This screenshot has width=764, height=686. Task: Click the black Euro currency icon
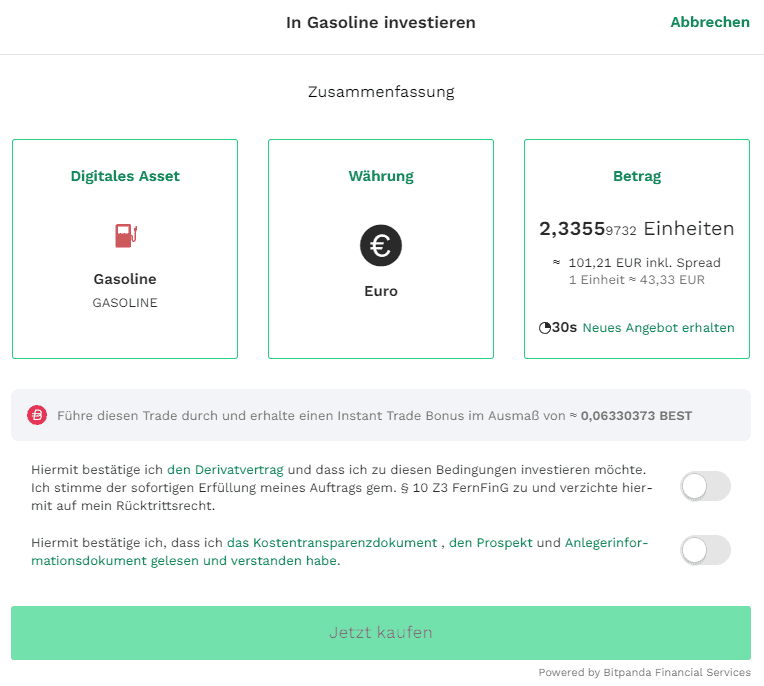(x=381, y=245)
